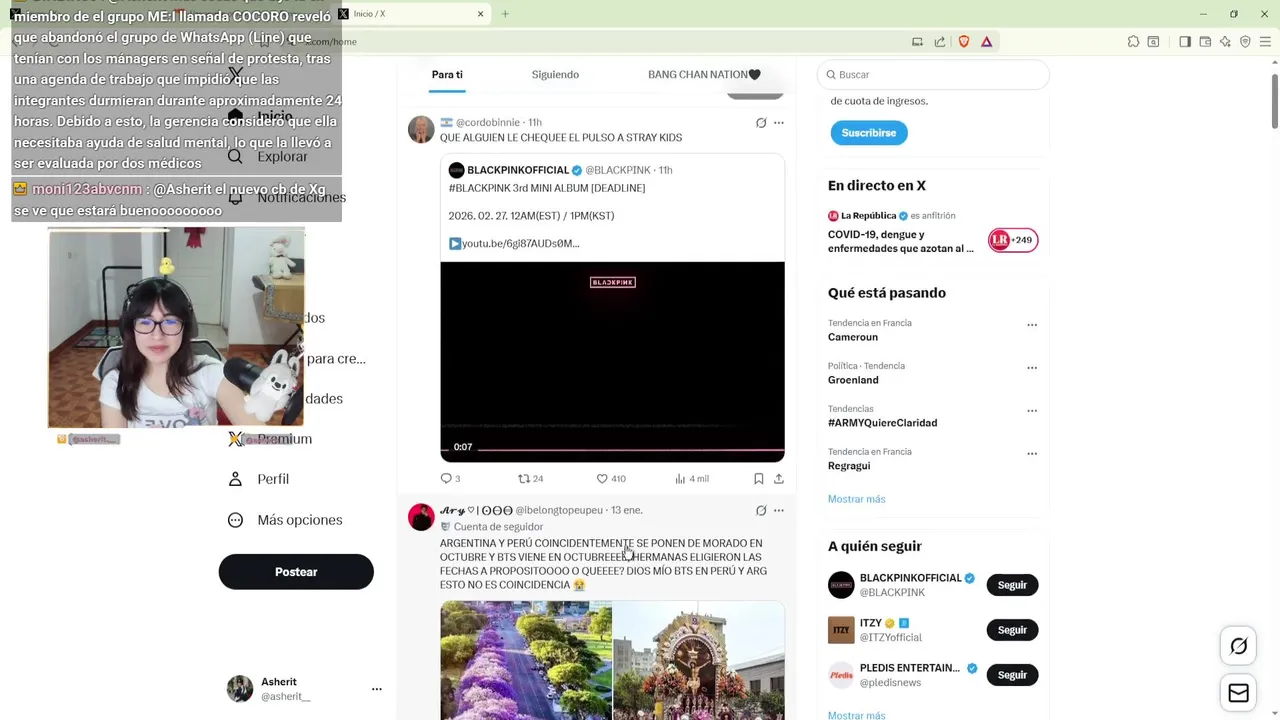View analytics showing 4 mil views
The width and height of the screenshot is (1280, 720).
[x=691, y=478]
